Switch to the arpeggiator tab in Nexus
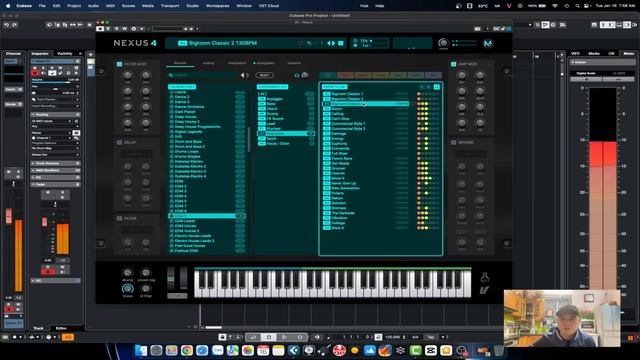 [x=264, y=63]
